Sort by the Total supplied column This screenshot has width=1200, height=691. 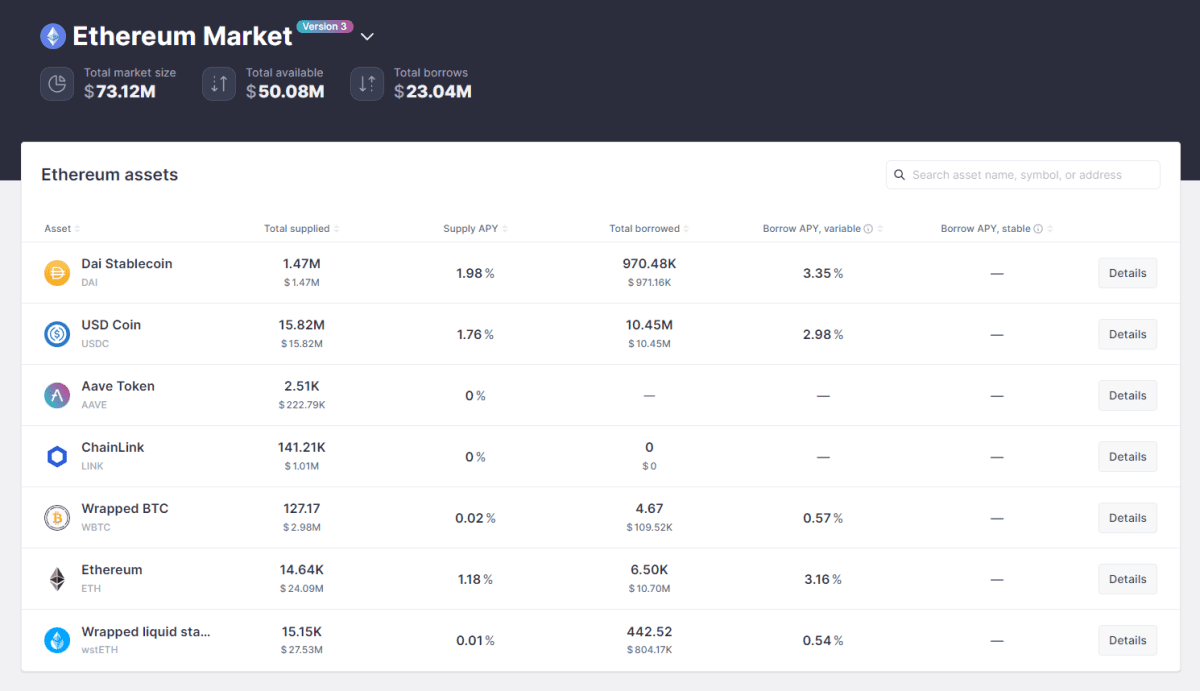301,229
